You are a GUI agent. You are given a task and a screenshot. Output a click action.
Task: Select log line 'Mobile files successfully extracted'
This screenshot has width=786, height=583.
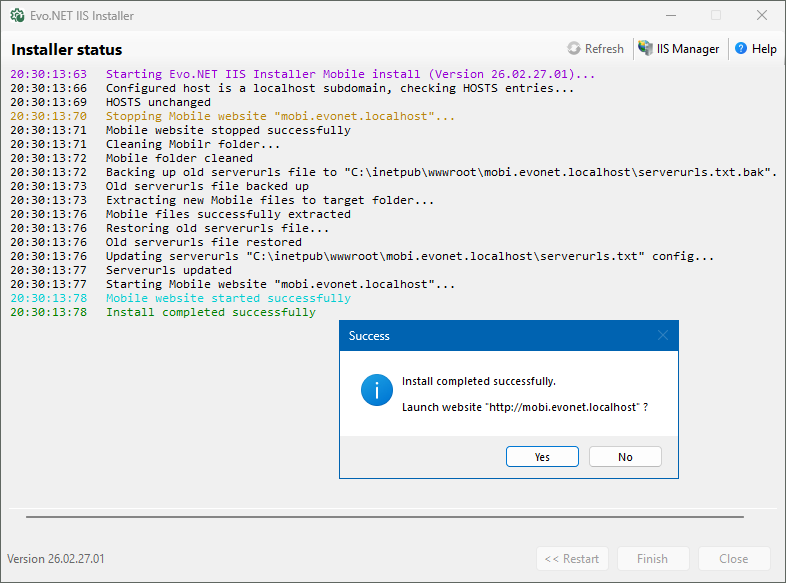[x=228, y=215]
